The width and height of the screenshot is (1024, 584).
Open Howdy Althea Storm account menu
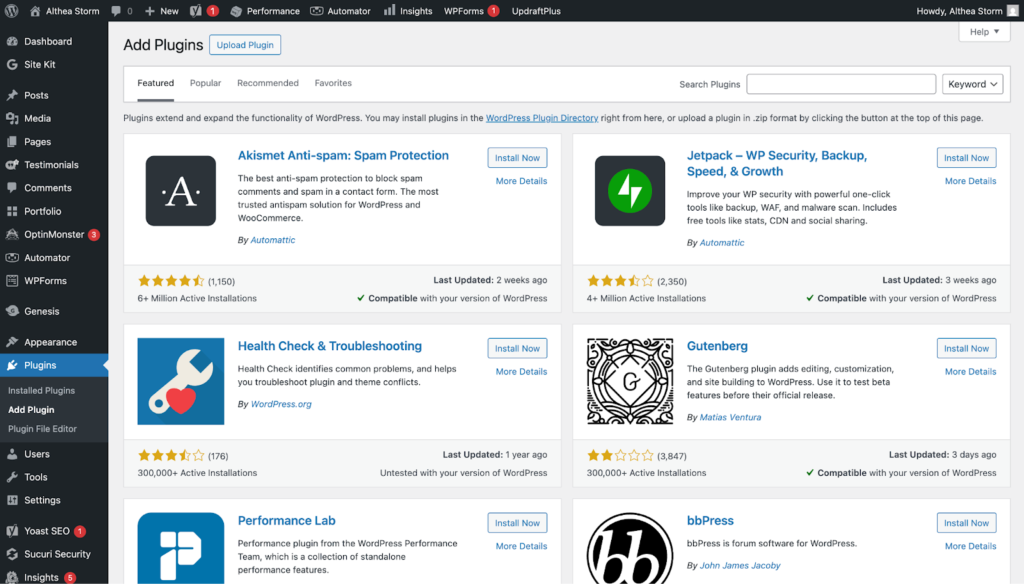coord(958,11)
